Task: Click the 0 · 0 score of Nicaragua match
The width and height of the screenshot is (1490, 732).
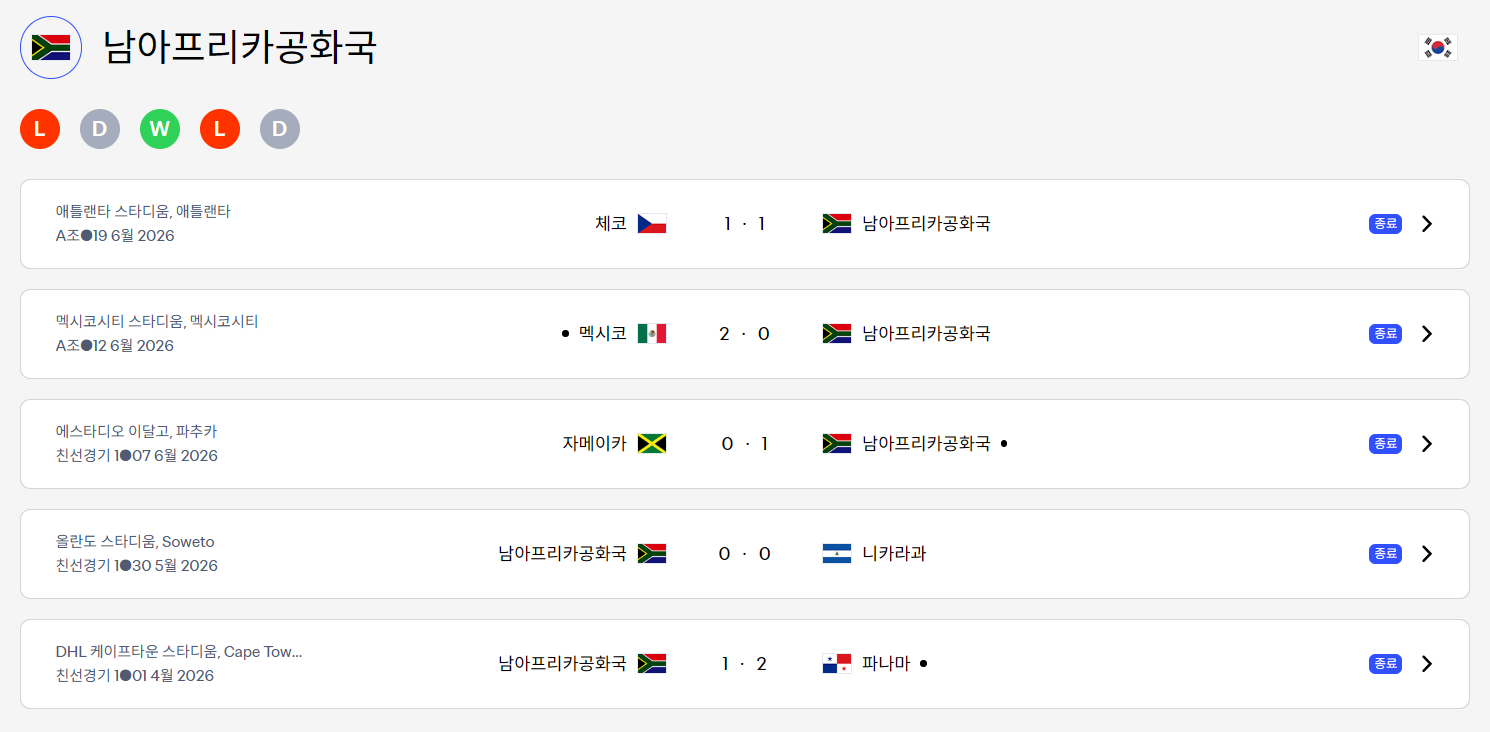Action: 745,554
